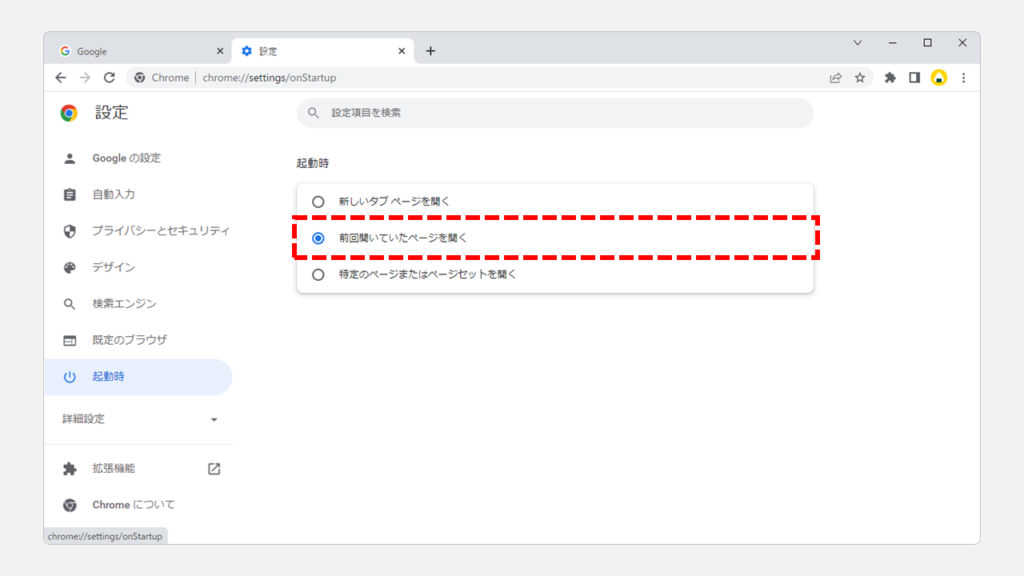
Task: Open the yellow profile avatar
Action: (938, 77)
